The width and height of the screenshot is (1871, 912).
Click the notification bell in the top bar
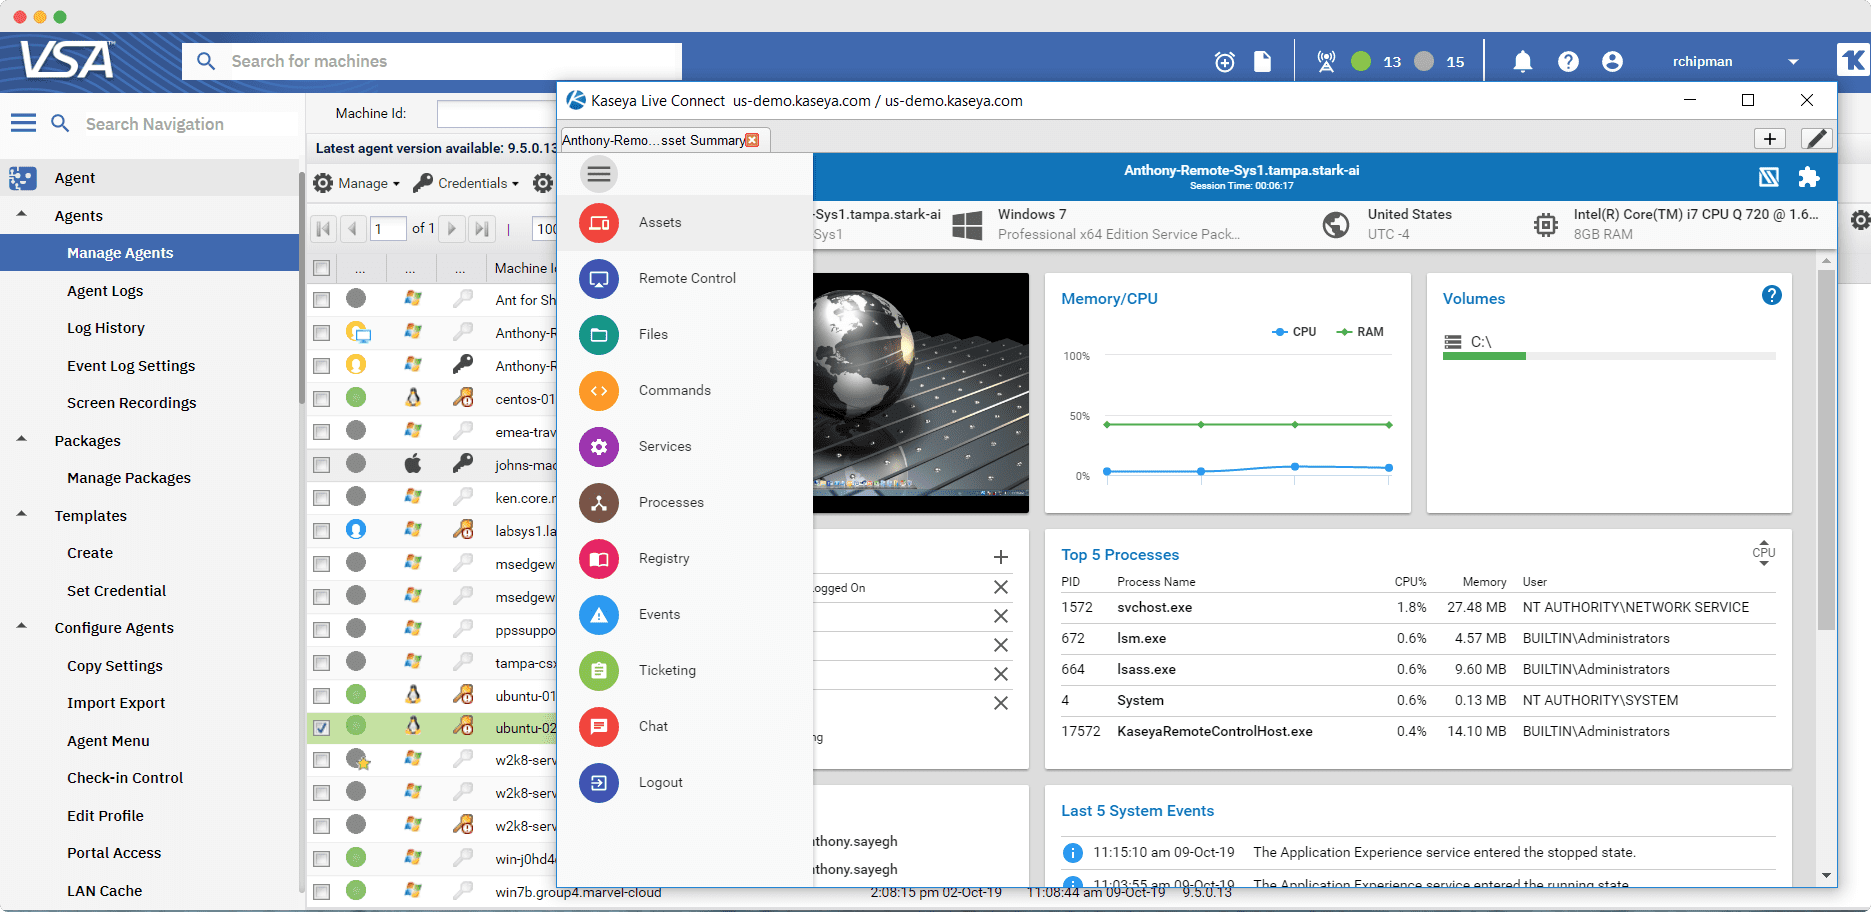click(x=1522, y=61)
